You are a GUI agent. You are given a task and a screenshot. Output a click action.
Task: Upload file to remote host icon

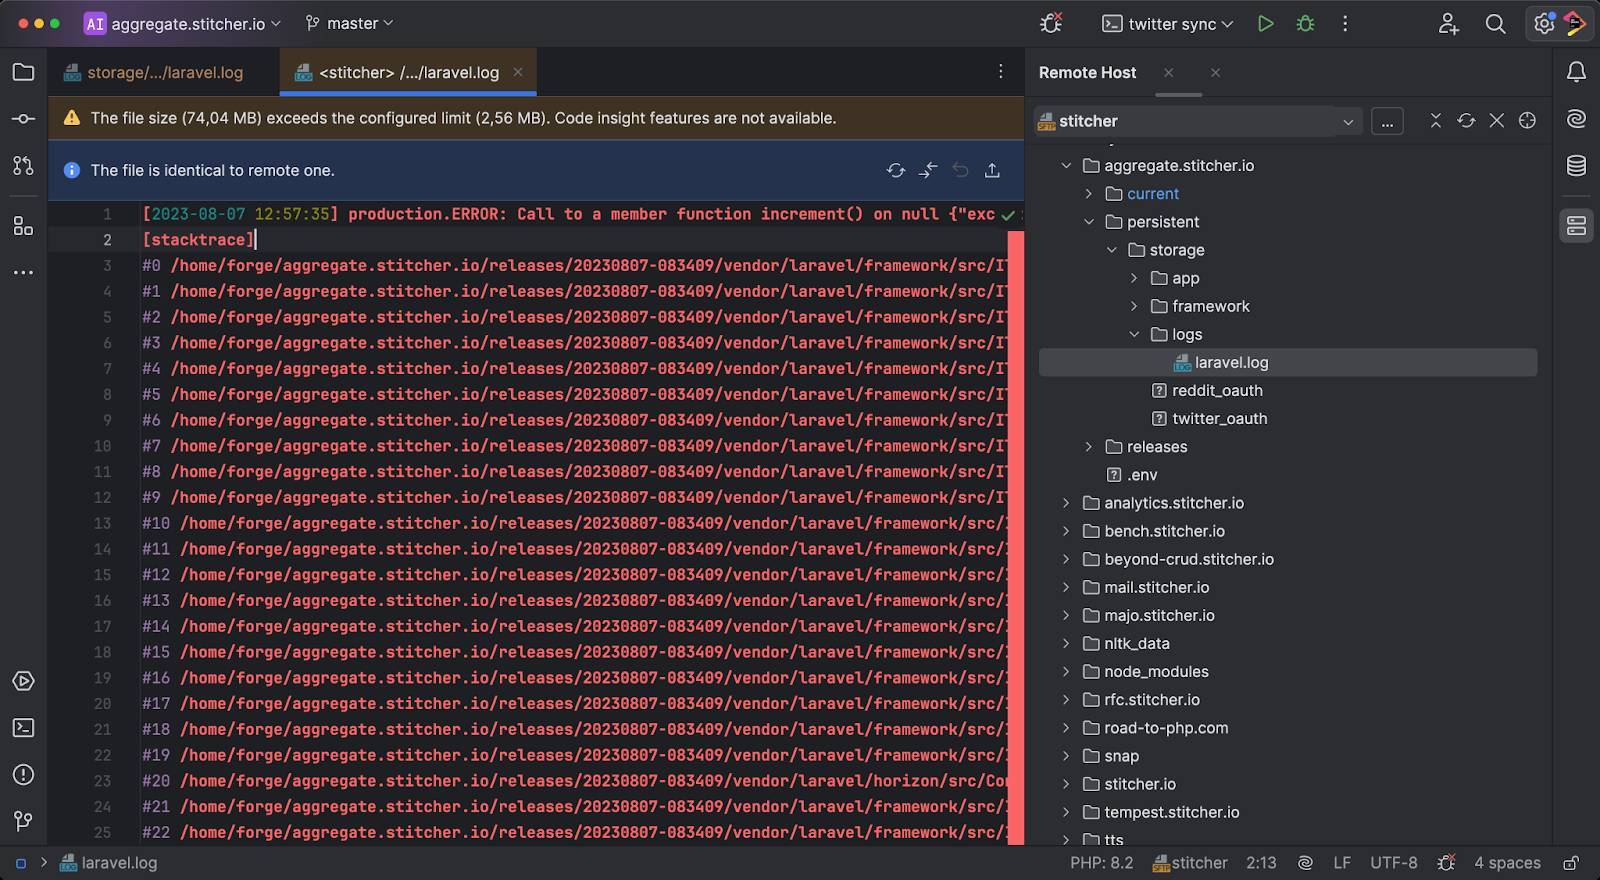(x=992, y=171)
